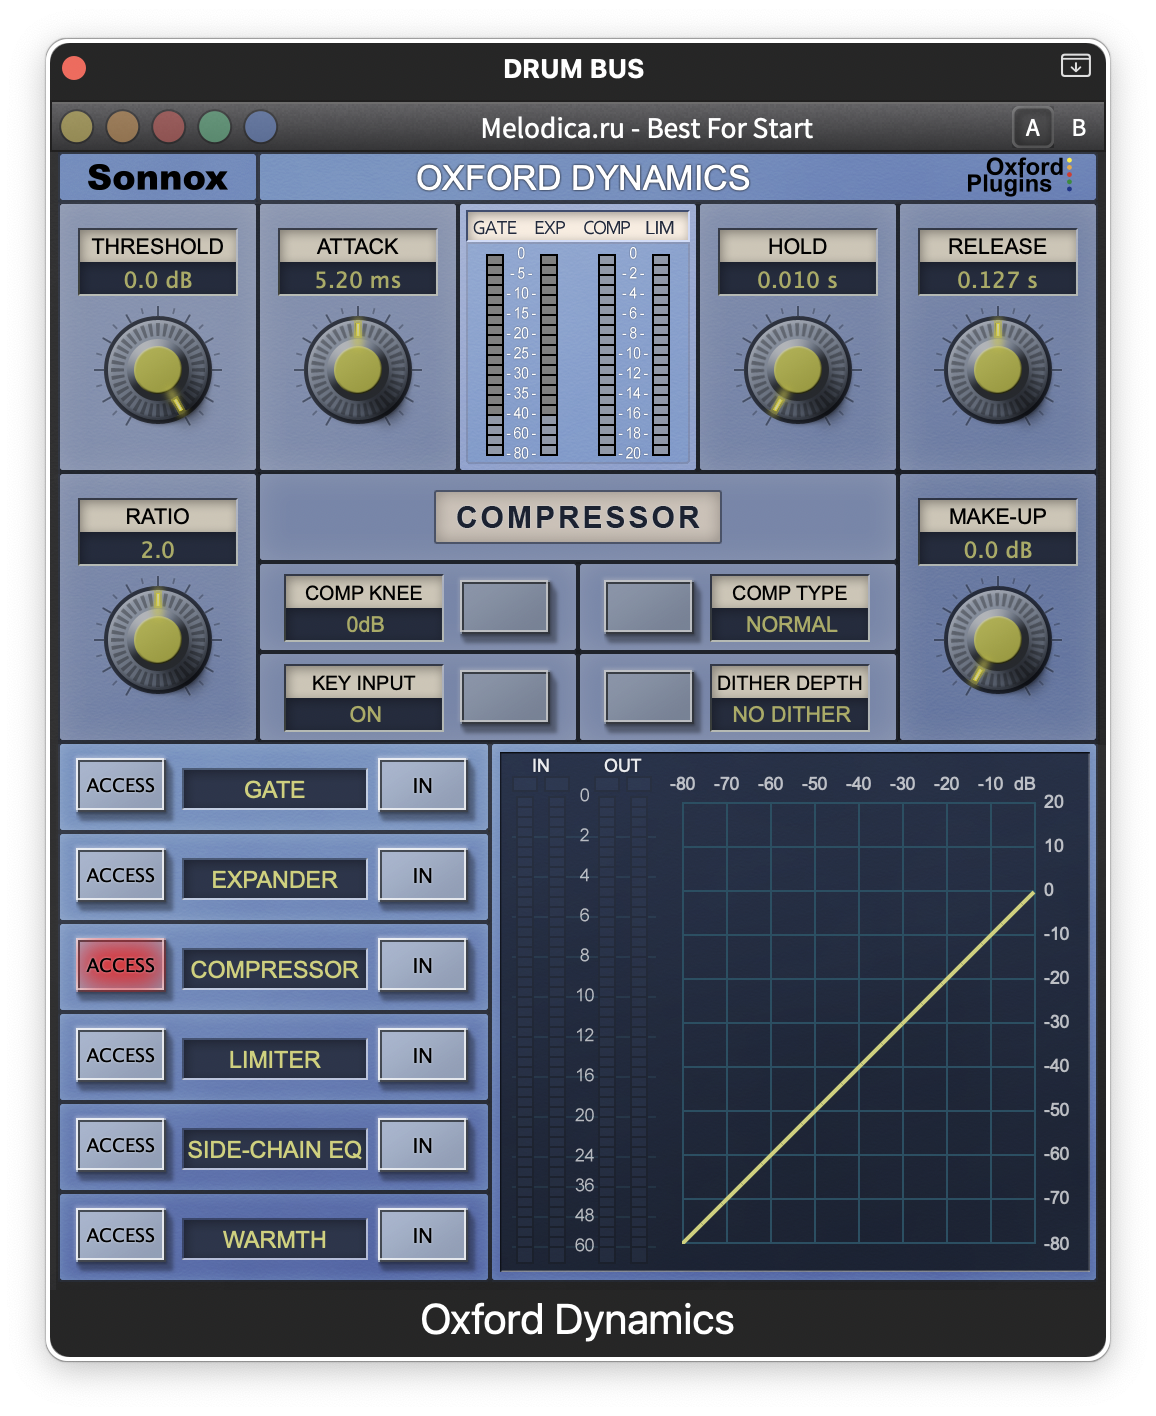Screen dimensions: 1156x1416
Task: Open the preset name Melodica.ru - Best For Start
Action: [646, 128]
